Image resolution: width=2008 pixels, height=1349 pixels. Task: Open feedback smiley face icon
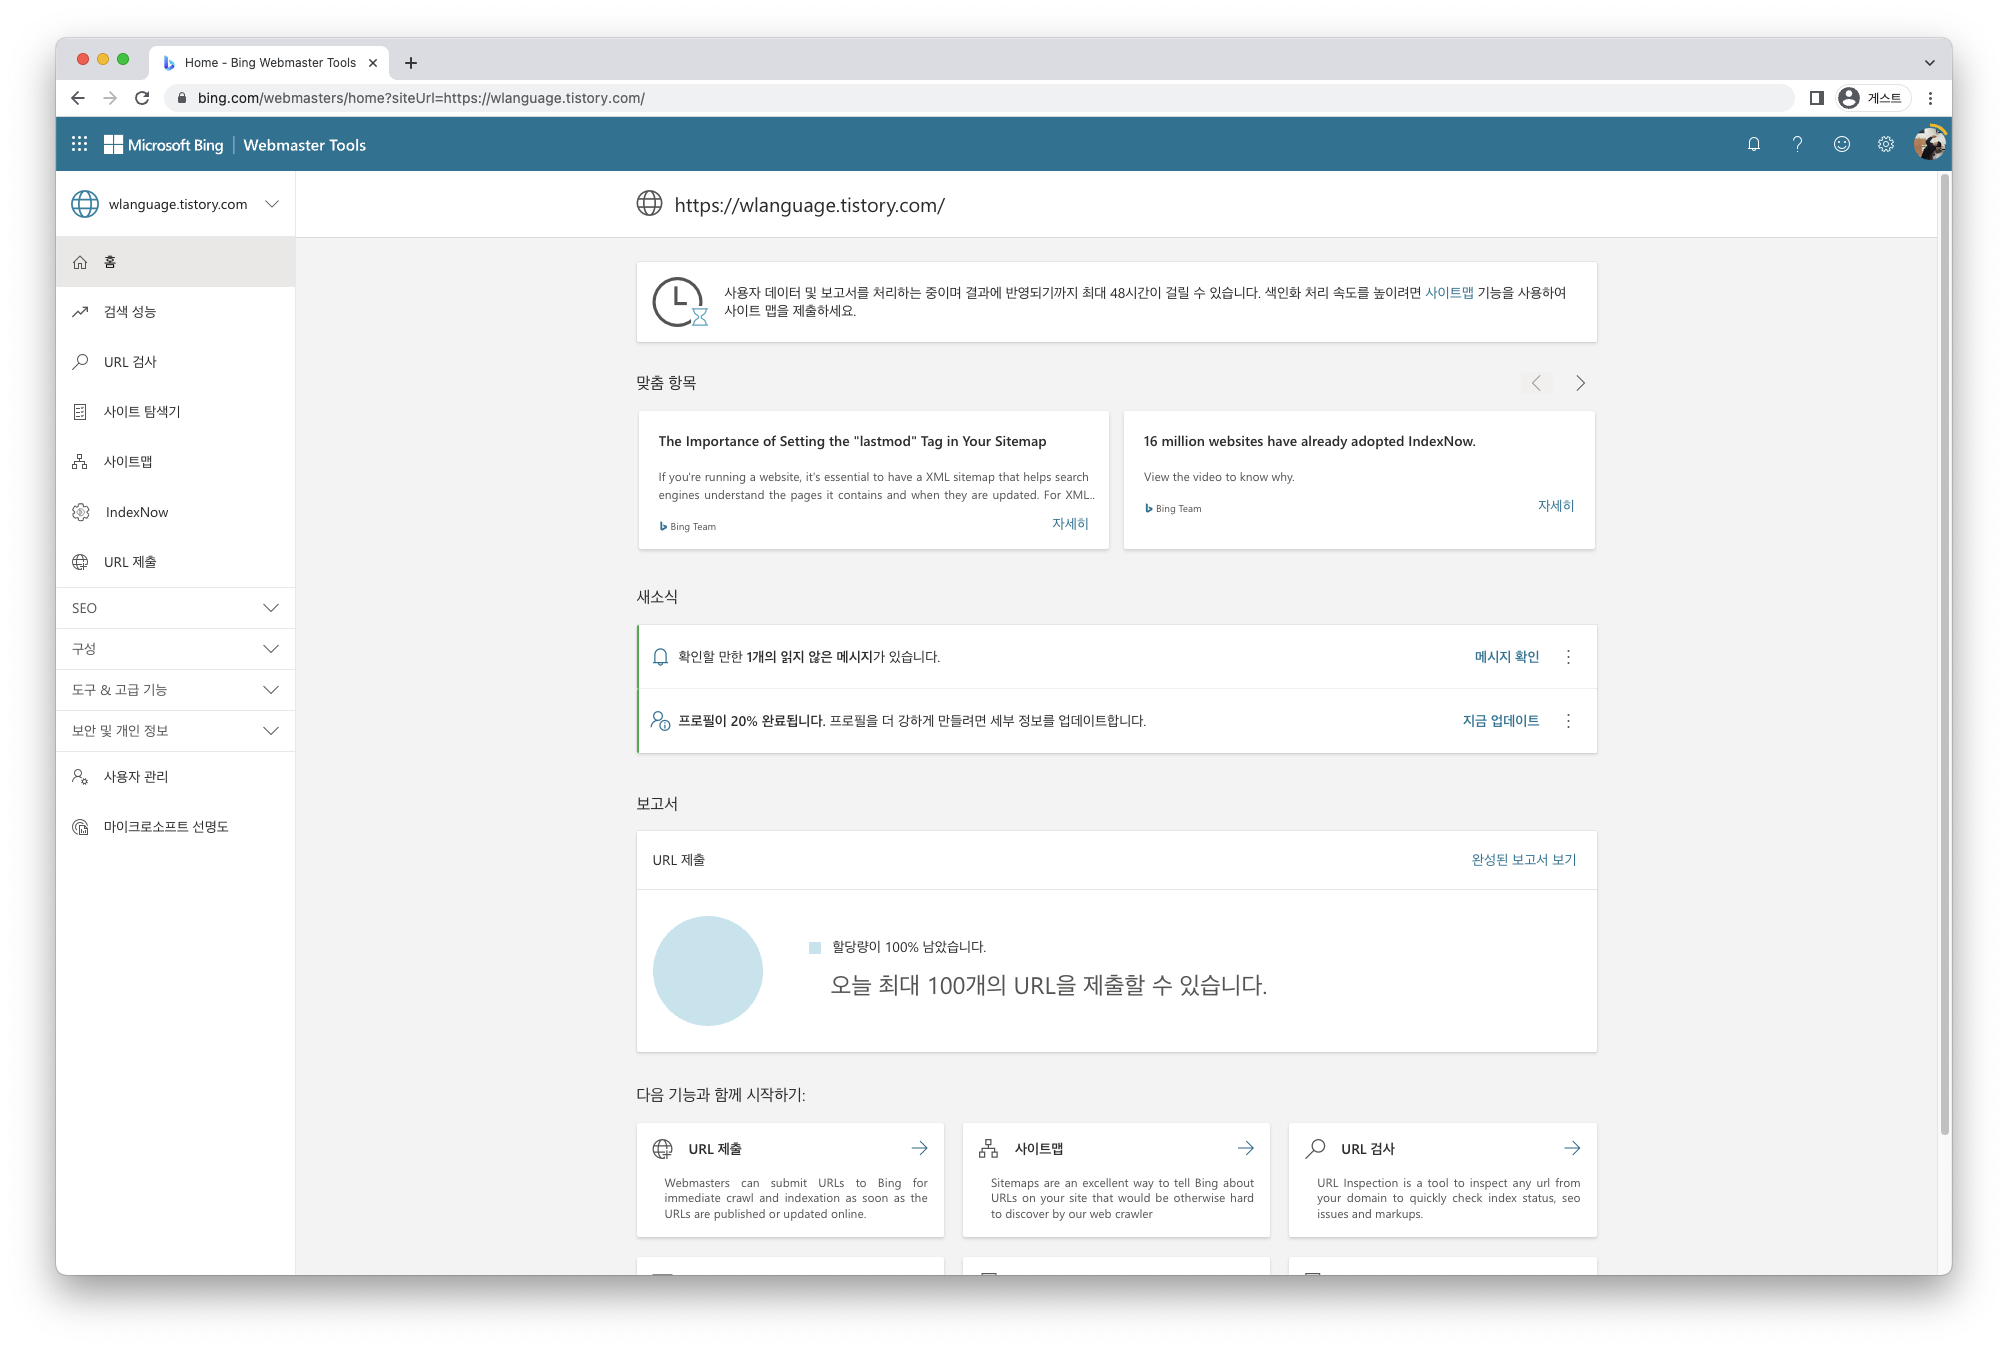point(1841,144)
